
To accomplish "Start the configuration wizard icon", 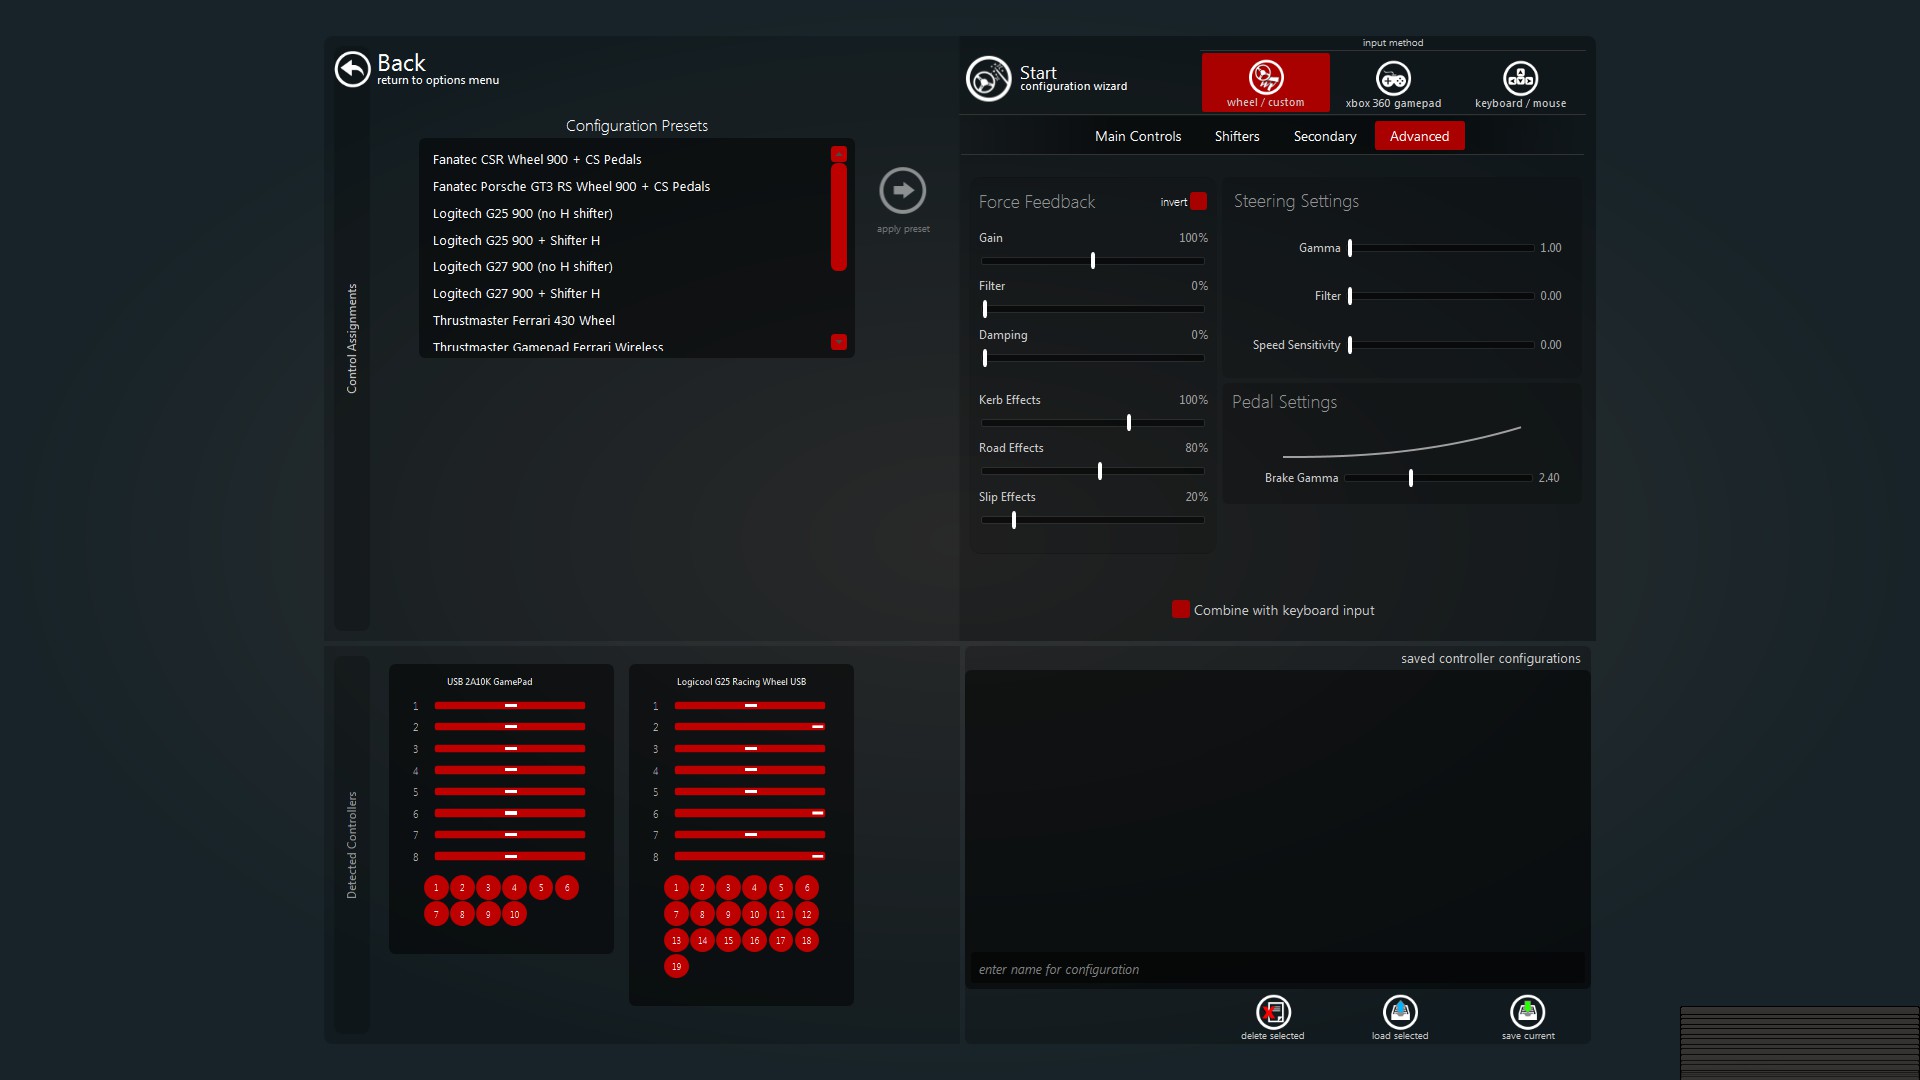I will [988, 79].
